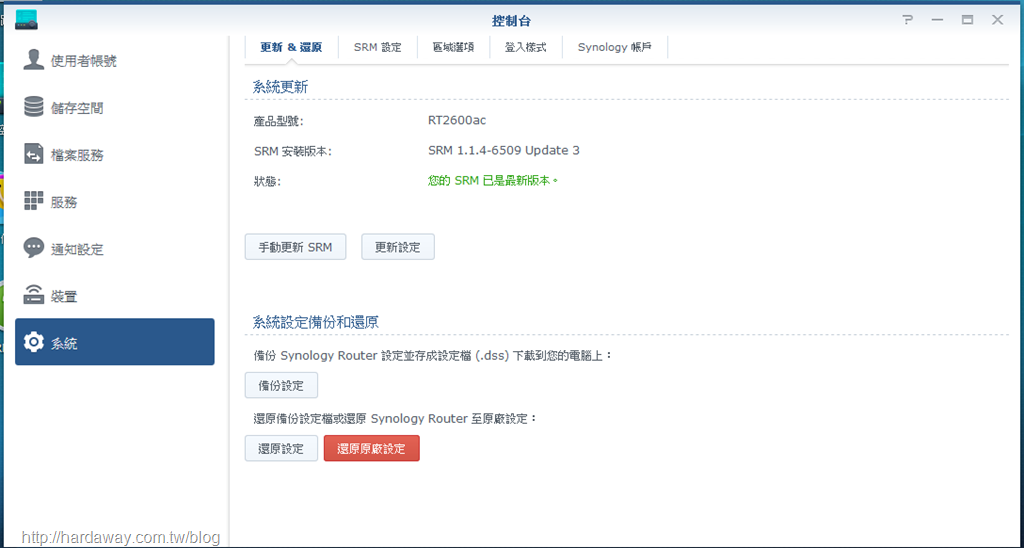Click the 狀態 label
This screenshot has height=548, width=1024.
(267, 181)
